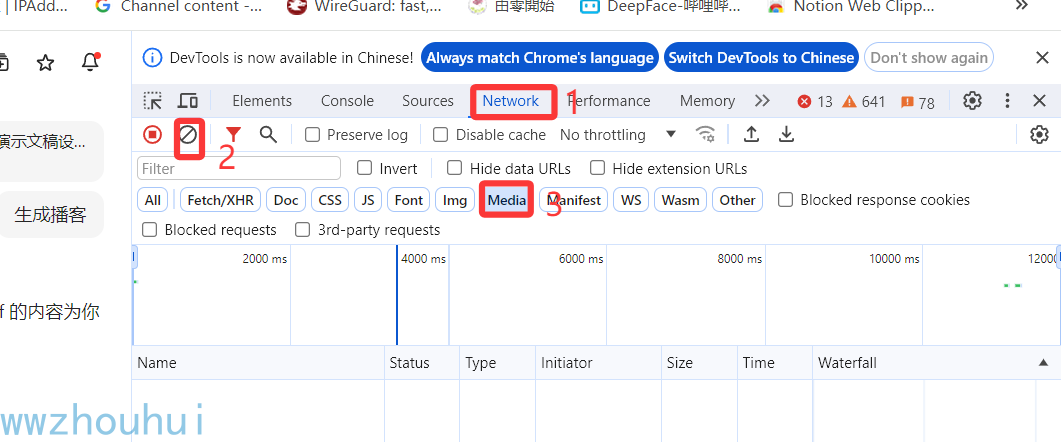Image resolution: width=1061 pixels, height=442 pixels.
Task: Click the import HAR upload icon
Action: (751, 134)
